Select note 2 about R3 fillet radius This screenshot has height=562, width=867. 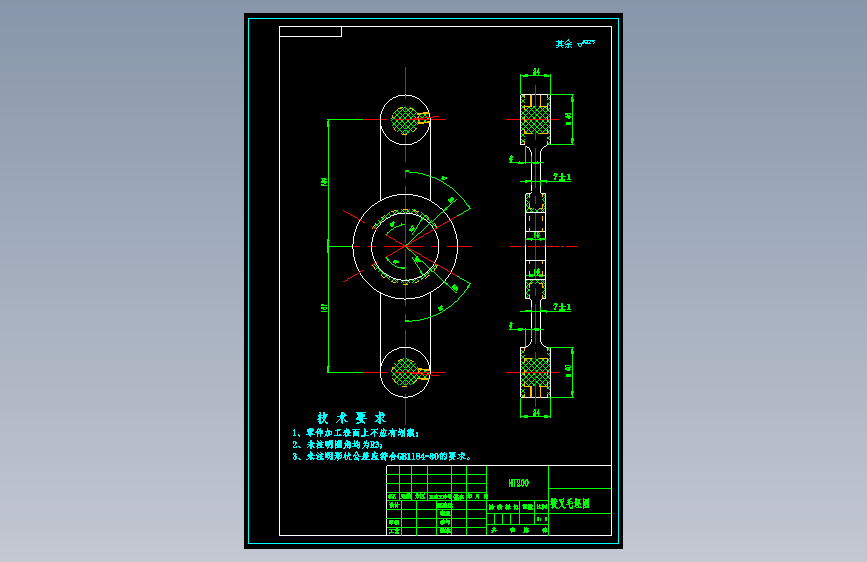pyautogui.click(x=337, y=444)
